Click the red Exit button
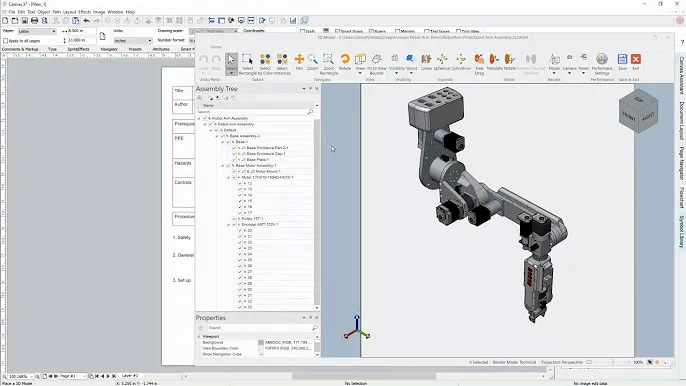Viewport: 686px width, 386px height. point(636,62)
